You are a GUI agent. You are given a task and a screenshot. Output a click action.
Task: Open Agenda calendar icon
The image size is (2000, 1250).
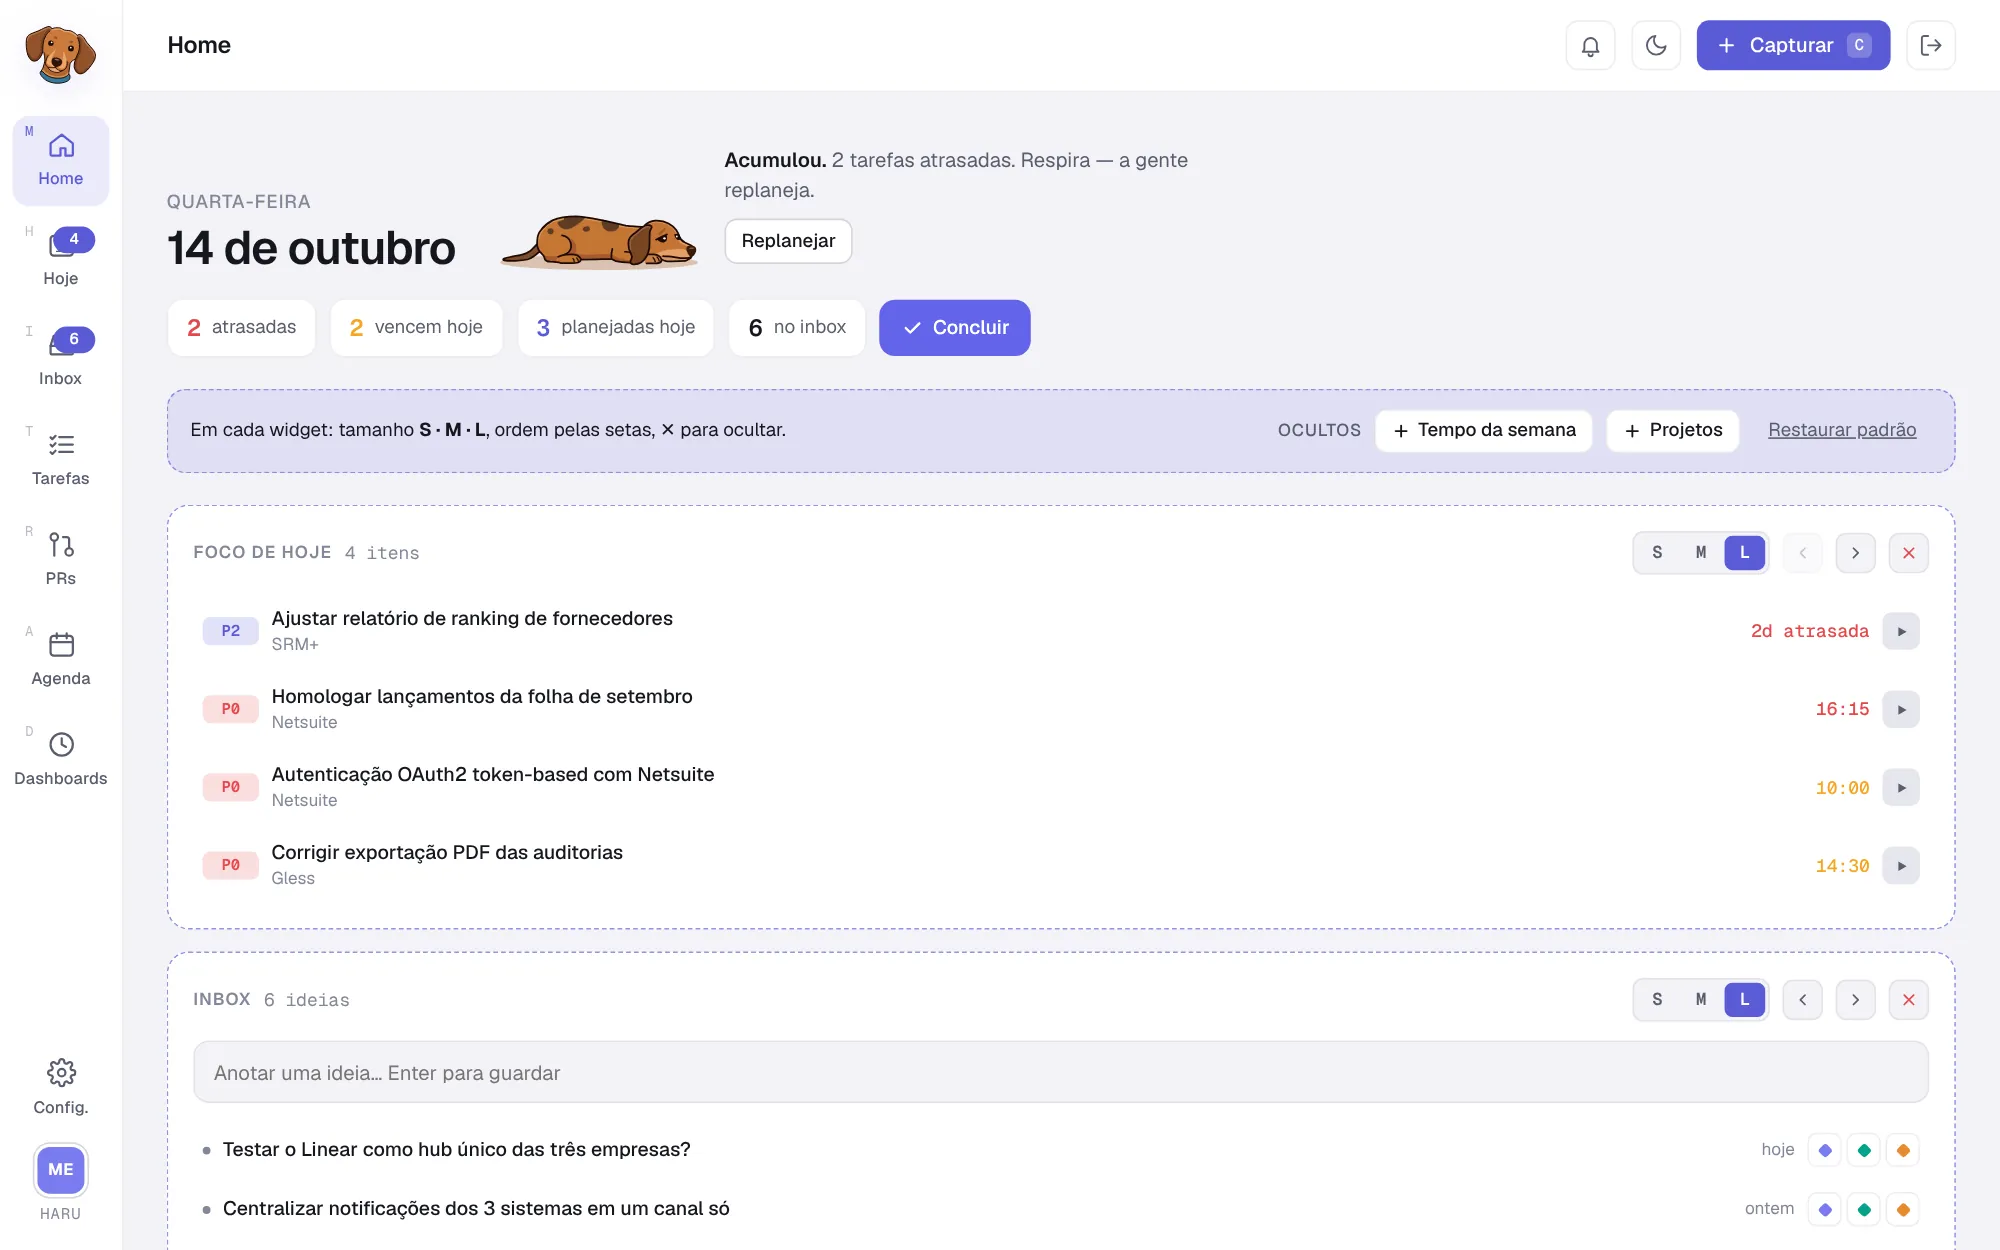click(61, 645)
